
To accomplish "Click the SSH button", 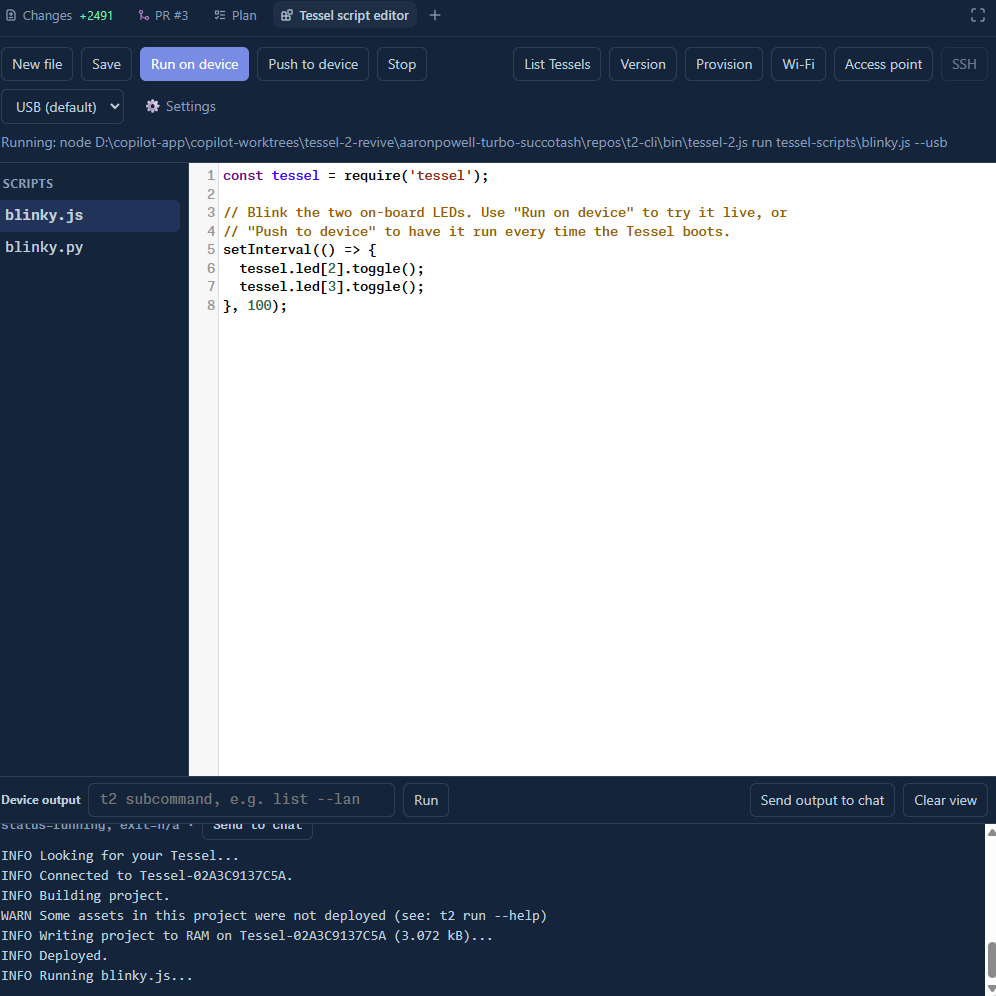I will [x=964, y=64].
